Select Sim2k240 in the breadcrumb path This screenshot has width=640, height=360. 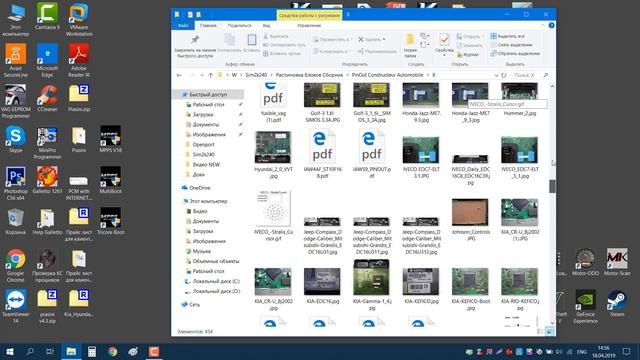(x=256, y=75)
